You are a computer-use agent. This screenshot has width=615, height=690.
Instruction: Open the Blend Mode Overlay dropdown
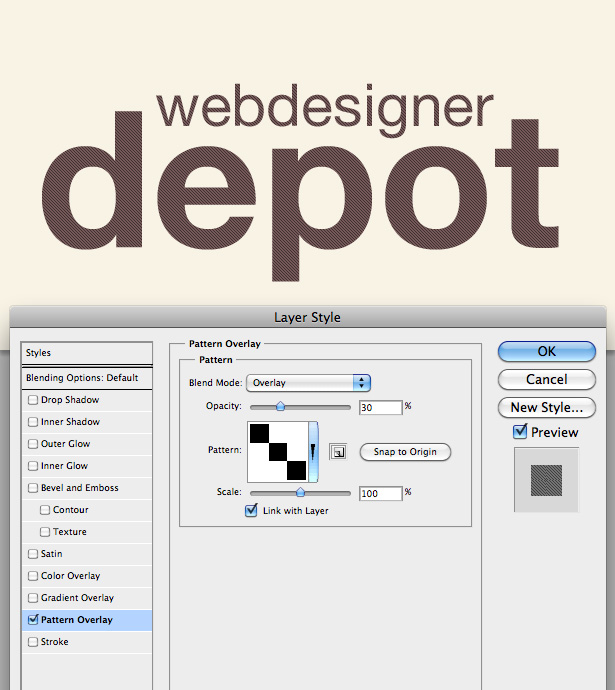point(308,383)
